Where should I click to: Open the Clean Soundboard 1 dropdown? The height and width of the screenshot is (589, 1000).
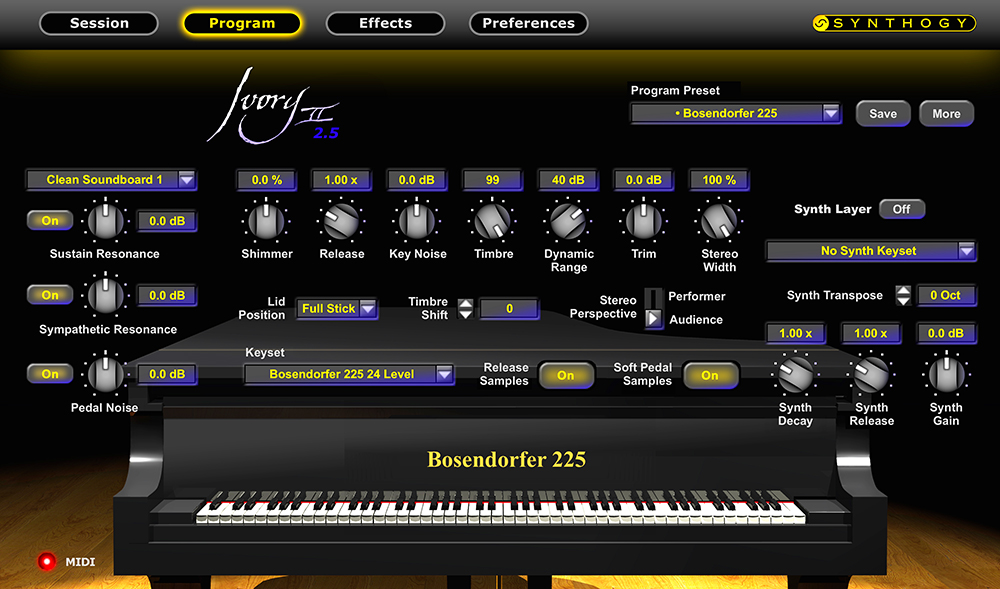click(111, 180)
